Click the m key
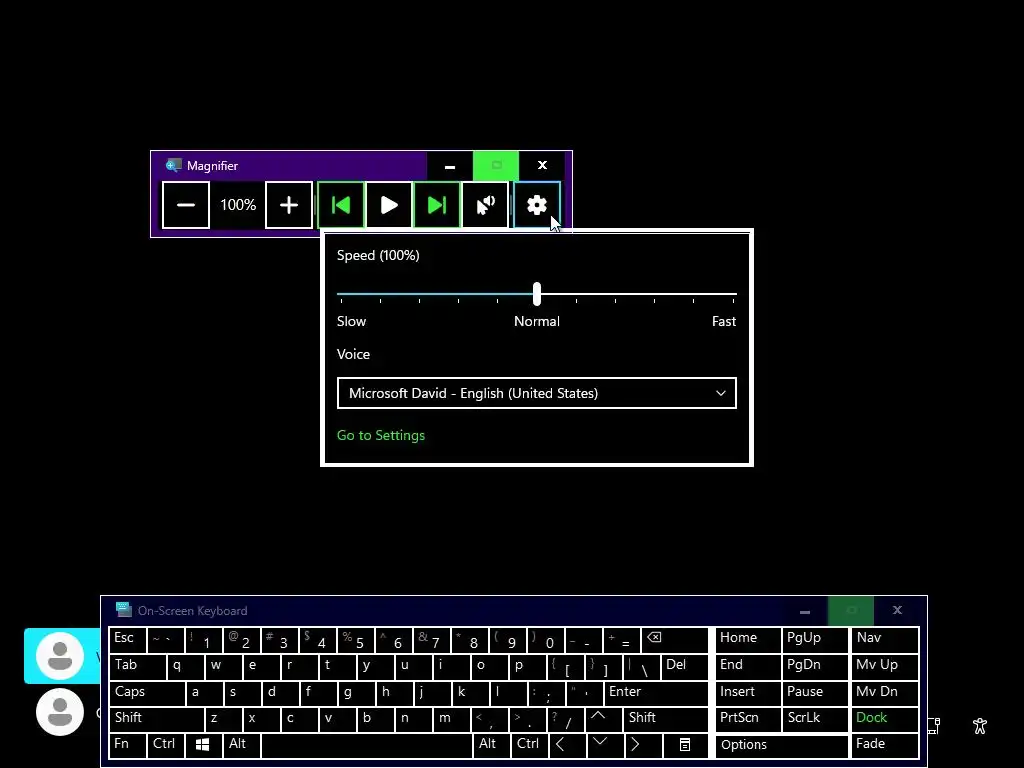Viewport: 1024px width, 768px height. coord(451,719)
